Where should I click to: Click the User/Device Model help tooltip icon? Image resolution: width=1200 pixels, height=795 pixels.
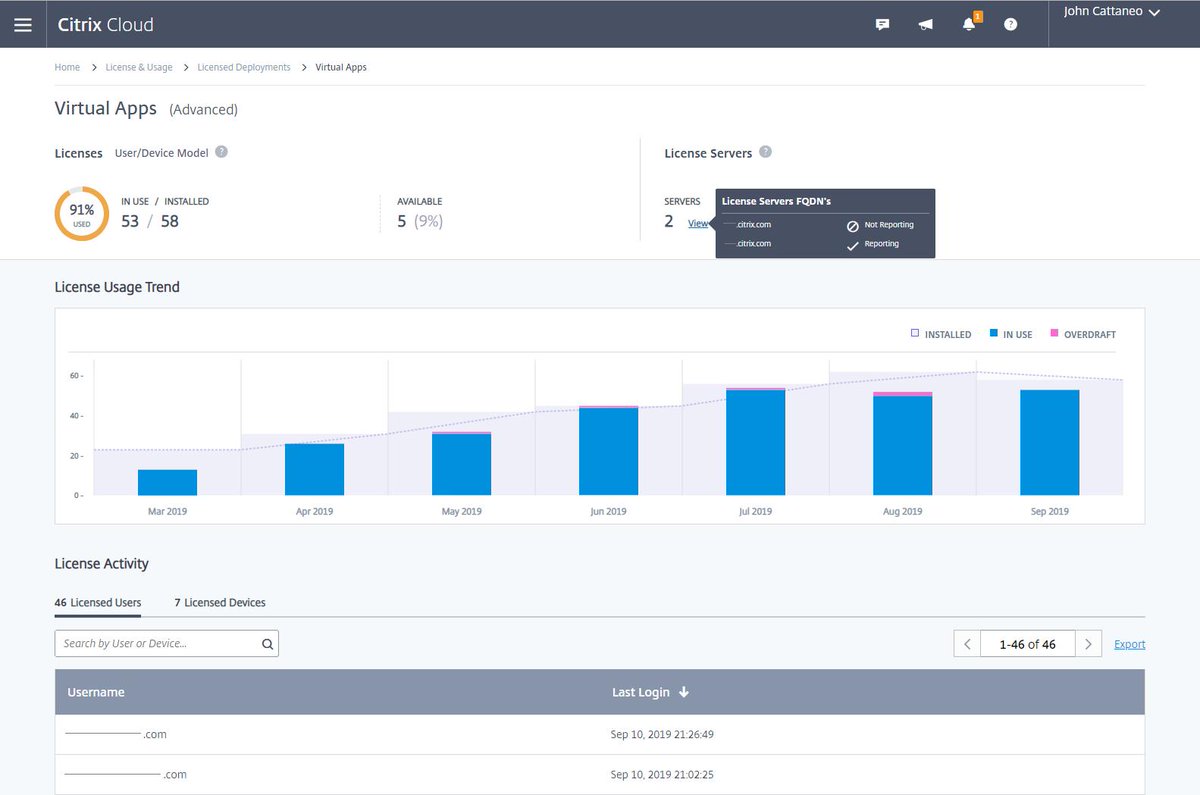(221, 152)
